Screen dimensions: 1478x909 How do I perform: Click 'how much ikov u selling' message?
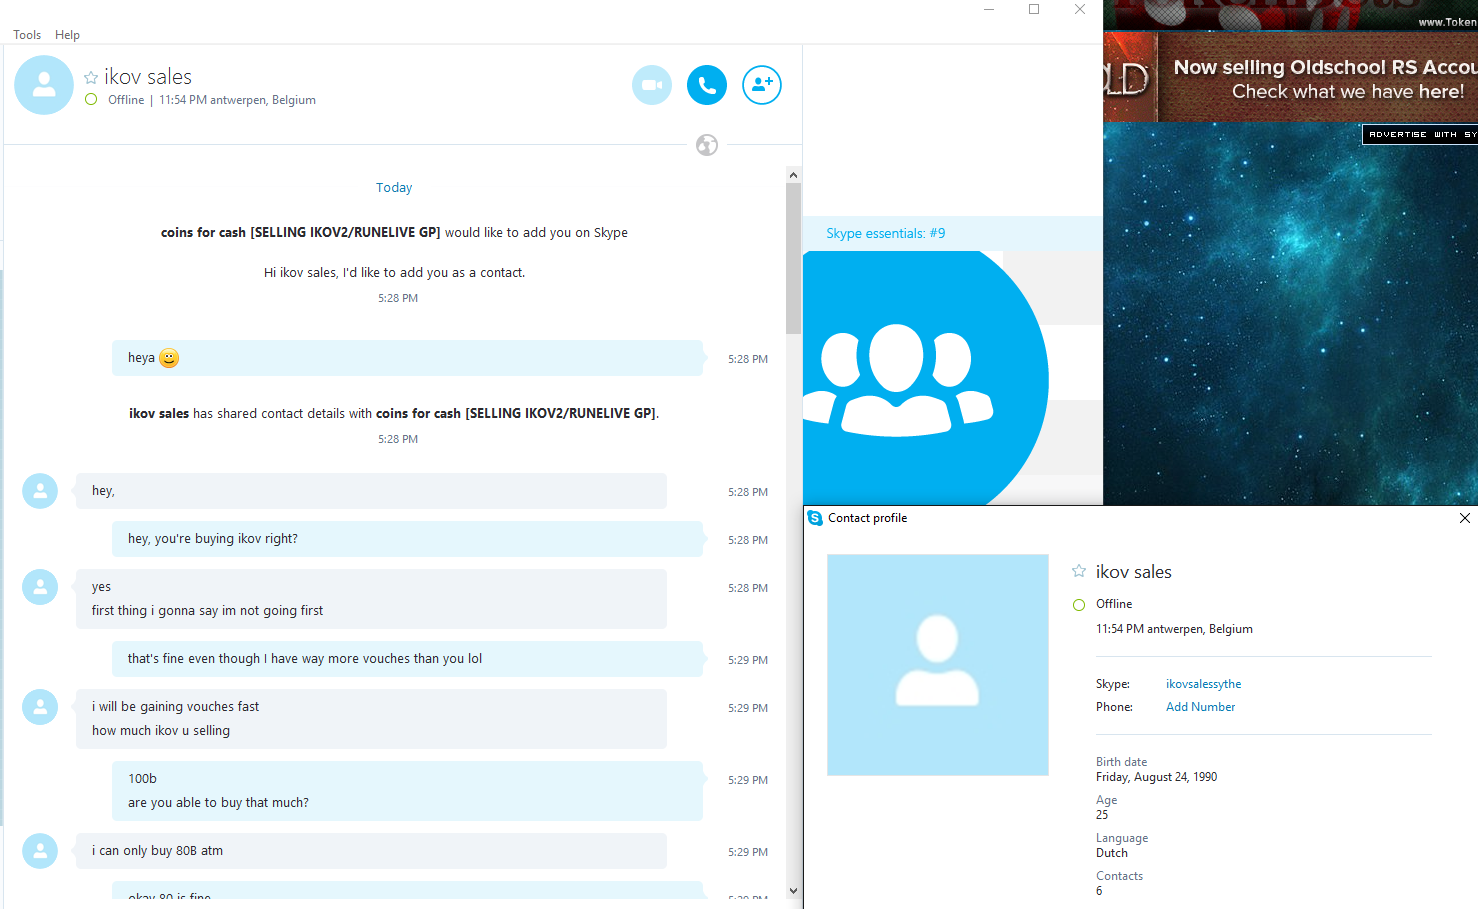click(x=161, y=731)
